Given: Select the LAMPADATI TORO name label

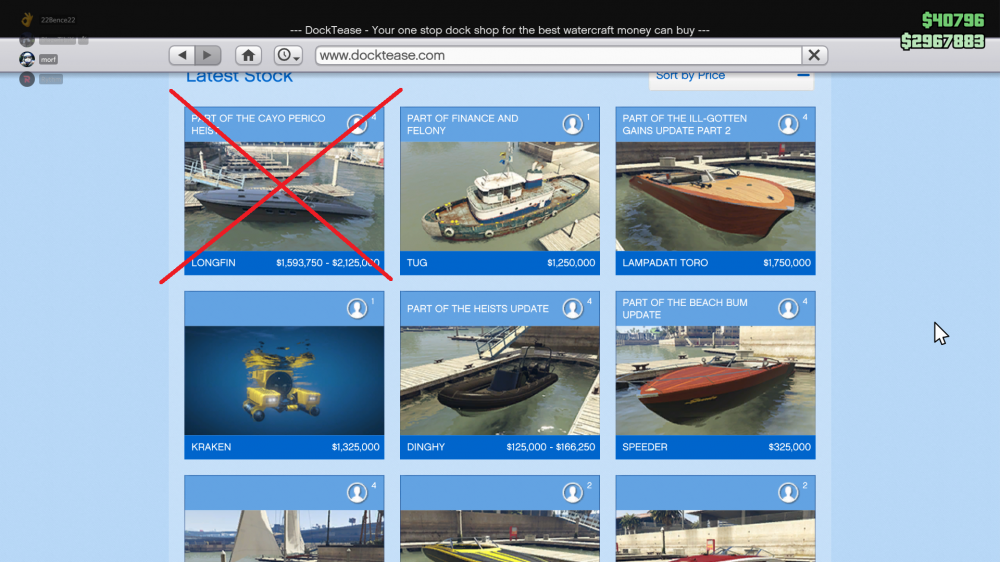Looking at the screenshot, I should 665,263.
